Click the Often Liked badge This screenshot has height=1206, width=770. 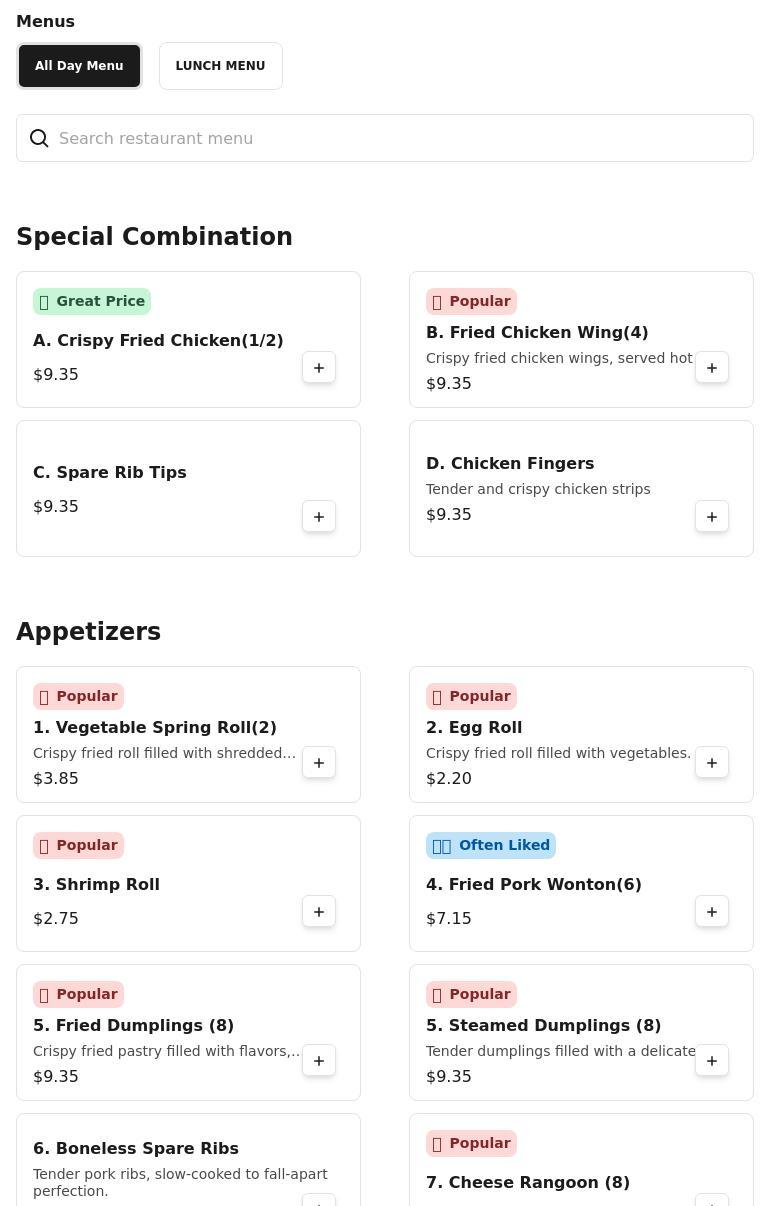coord(491,845)
